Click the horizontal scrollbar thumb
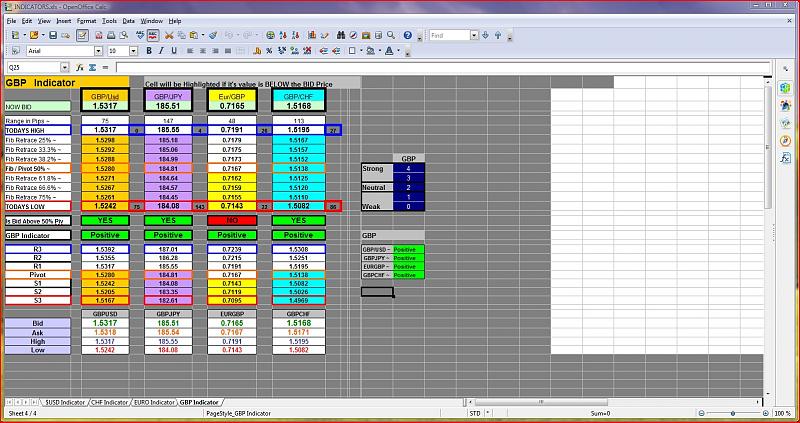Viewport: 800px width, 423px height. (x=542, y=402)
